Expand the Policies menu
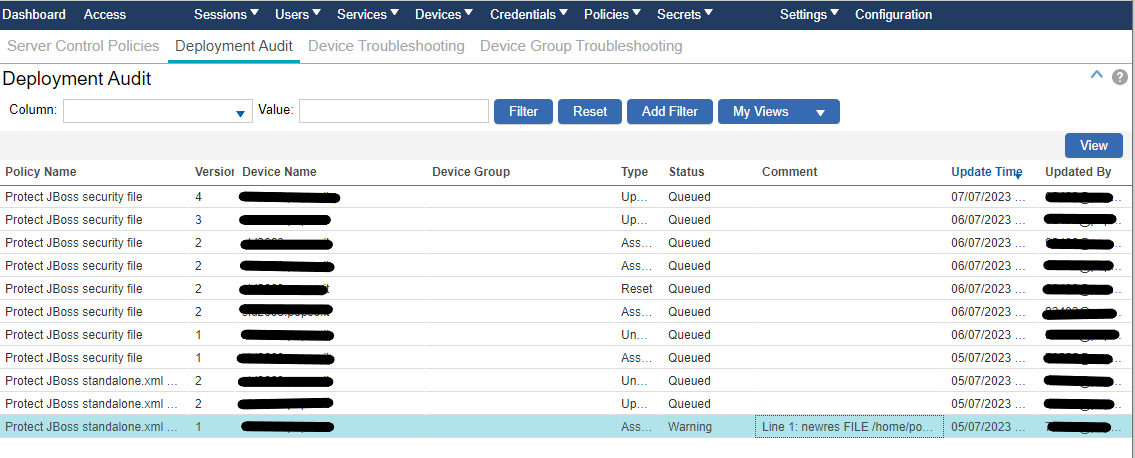 [x=612, y=14]
